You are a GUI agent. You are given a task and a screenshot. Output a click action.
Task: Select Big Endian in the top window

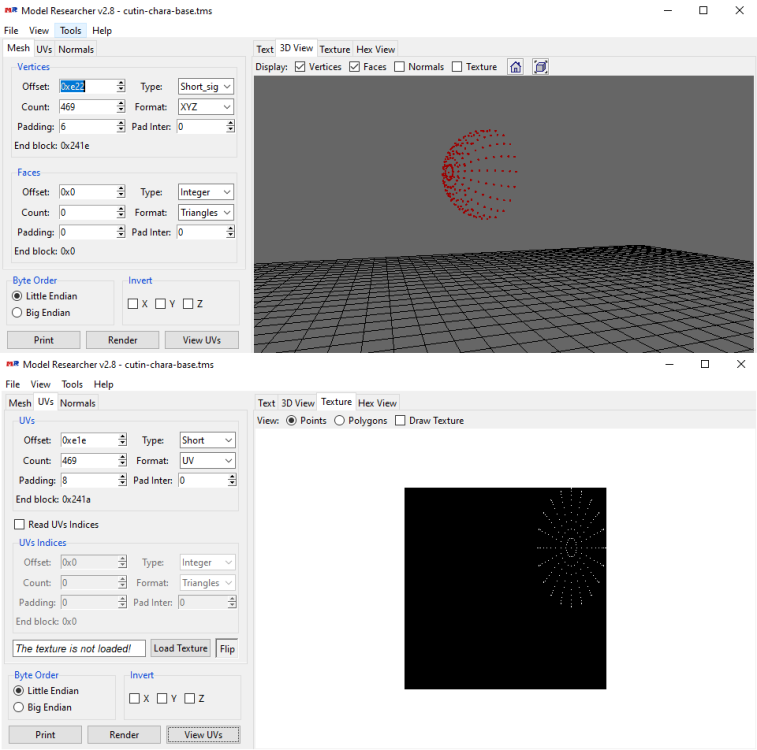[17, 313]
